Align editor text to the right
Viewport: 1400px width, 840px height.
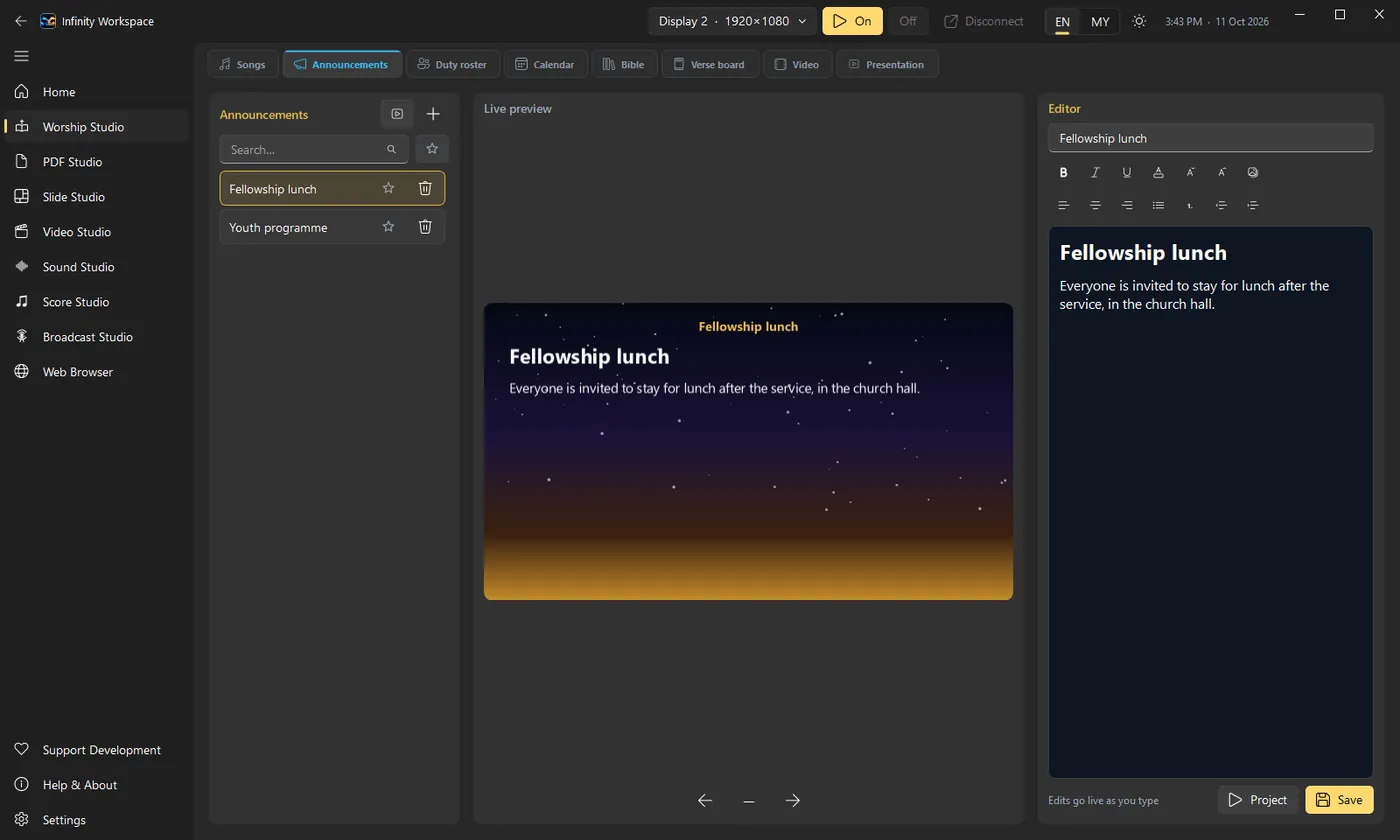pyautogui.click(x=1127, y=205)
